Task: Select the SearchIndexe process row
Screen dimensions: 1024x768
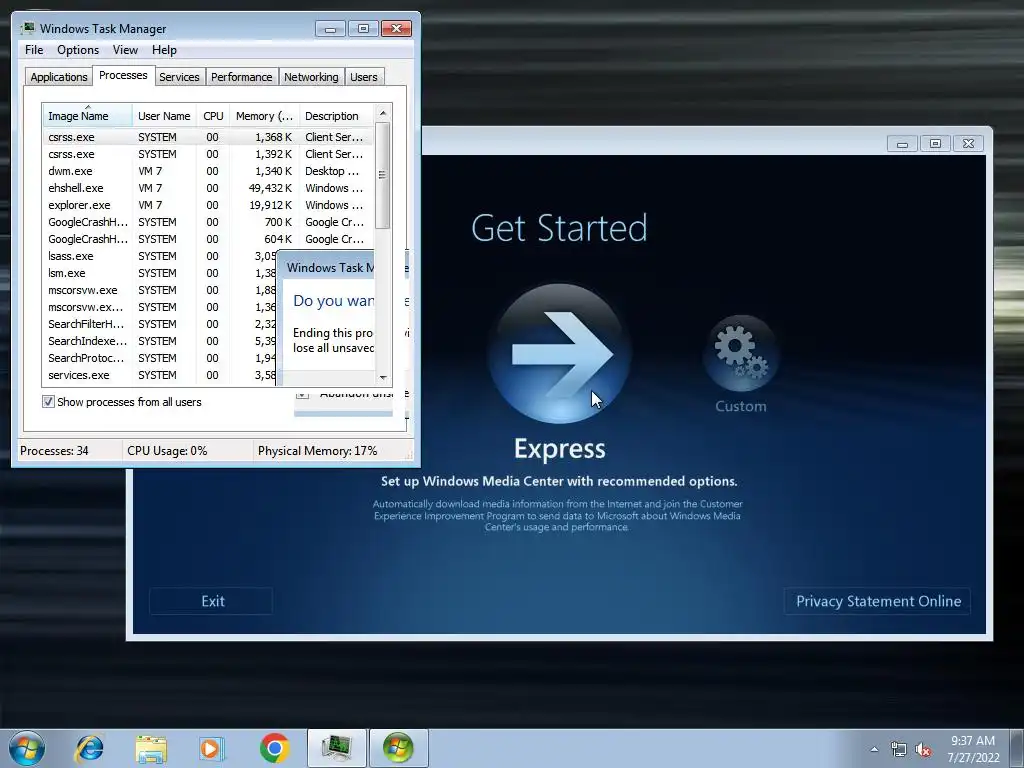Action: [x=160, y=341]
